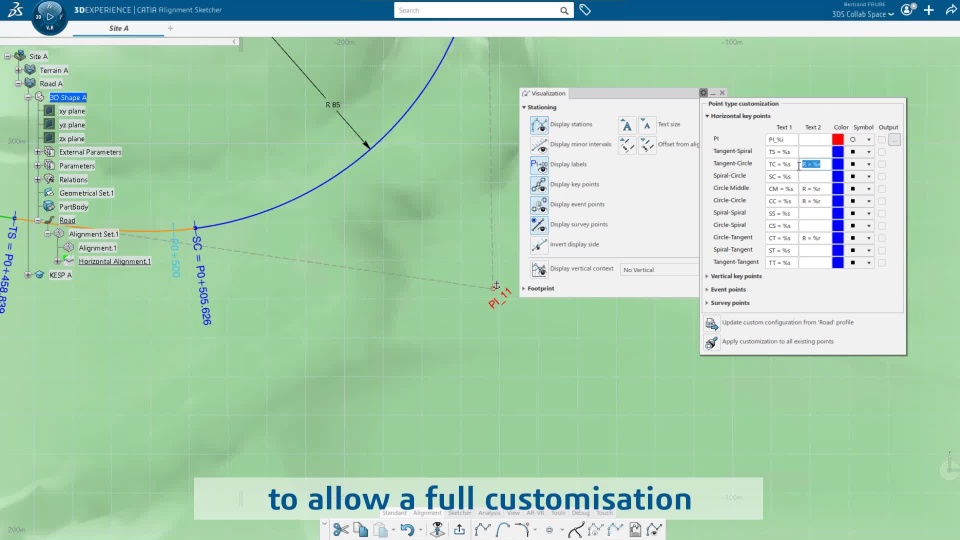Toggle the Display labels icon
Viewport: 960px width, 540px height.
click(539, 165)
